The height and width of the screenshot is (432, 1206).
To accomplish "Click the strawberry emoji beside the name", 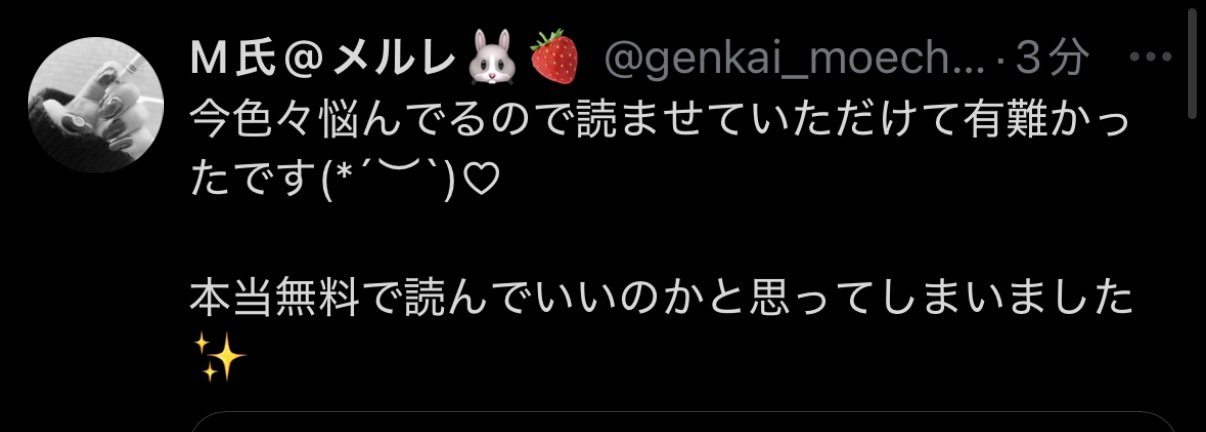I will click(x=552, y=62).
